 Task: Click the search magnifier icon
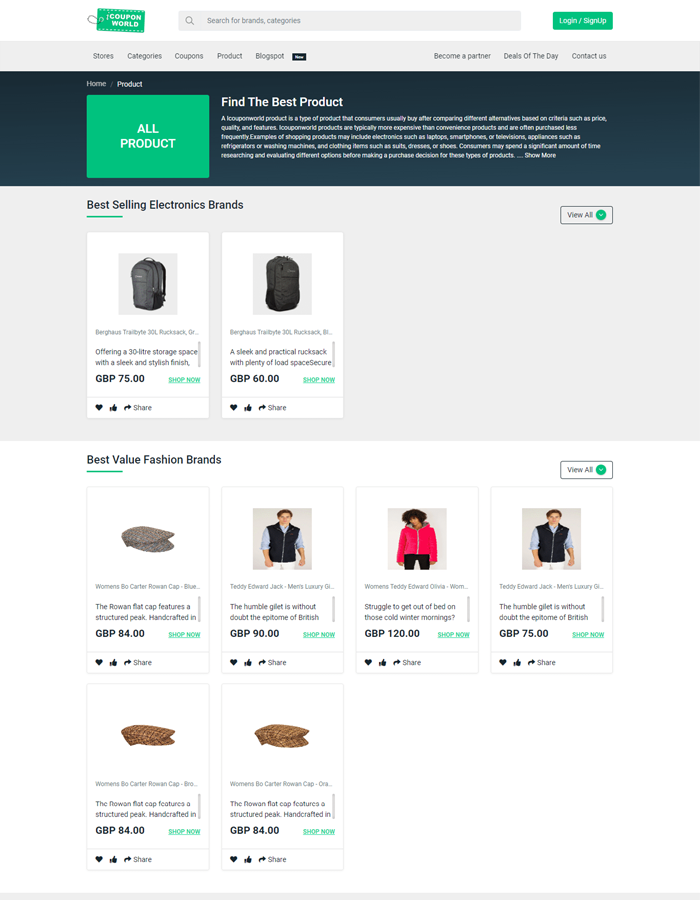[189, 21]
